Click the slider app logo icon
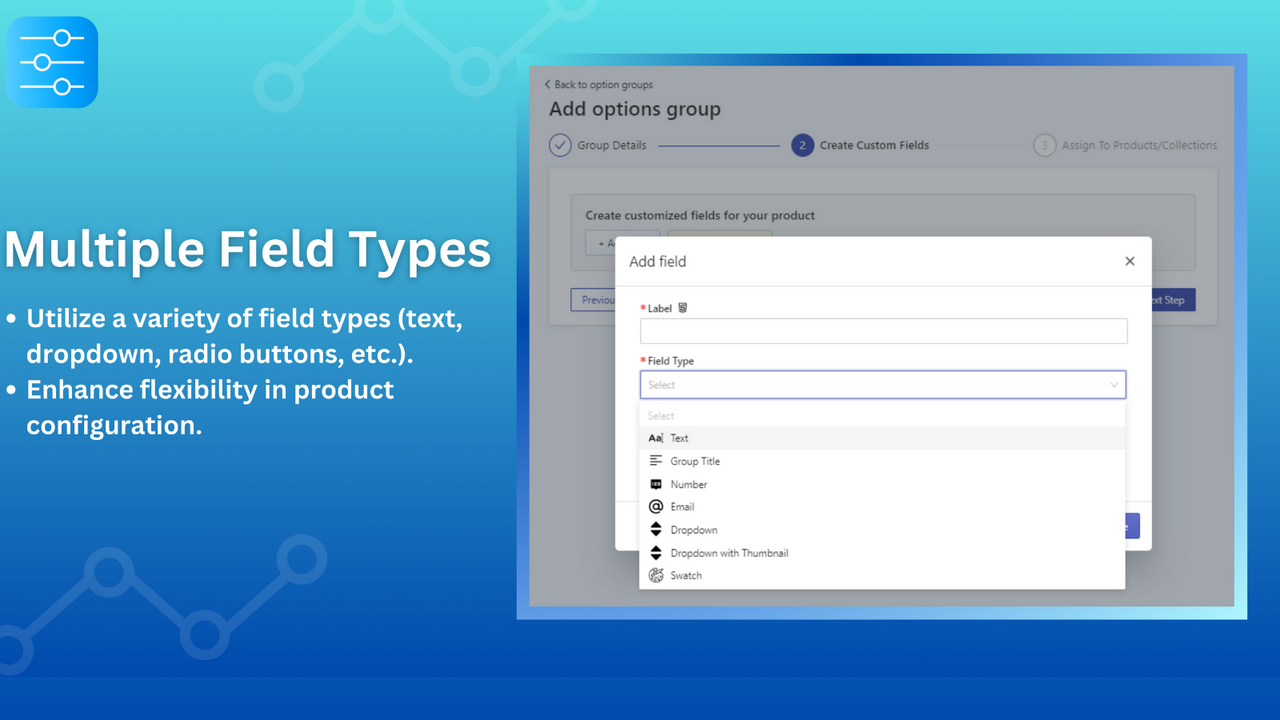 [x=53, y=62]
